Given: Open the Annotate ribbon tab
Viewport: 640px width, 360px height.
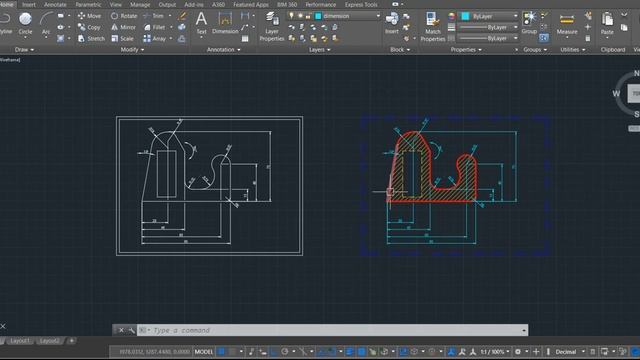Looking at the screenshot, I should (55, 4).
